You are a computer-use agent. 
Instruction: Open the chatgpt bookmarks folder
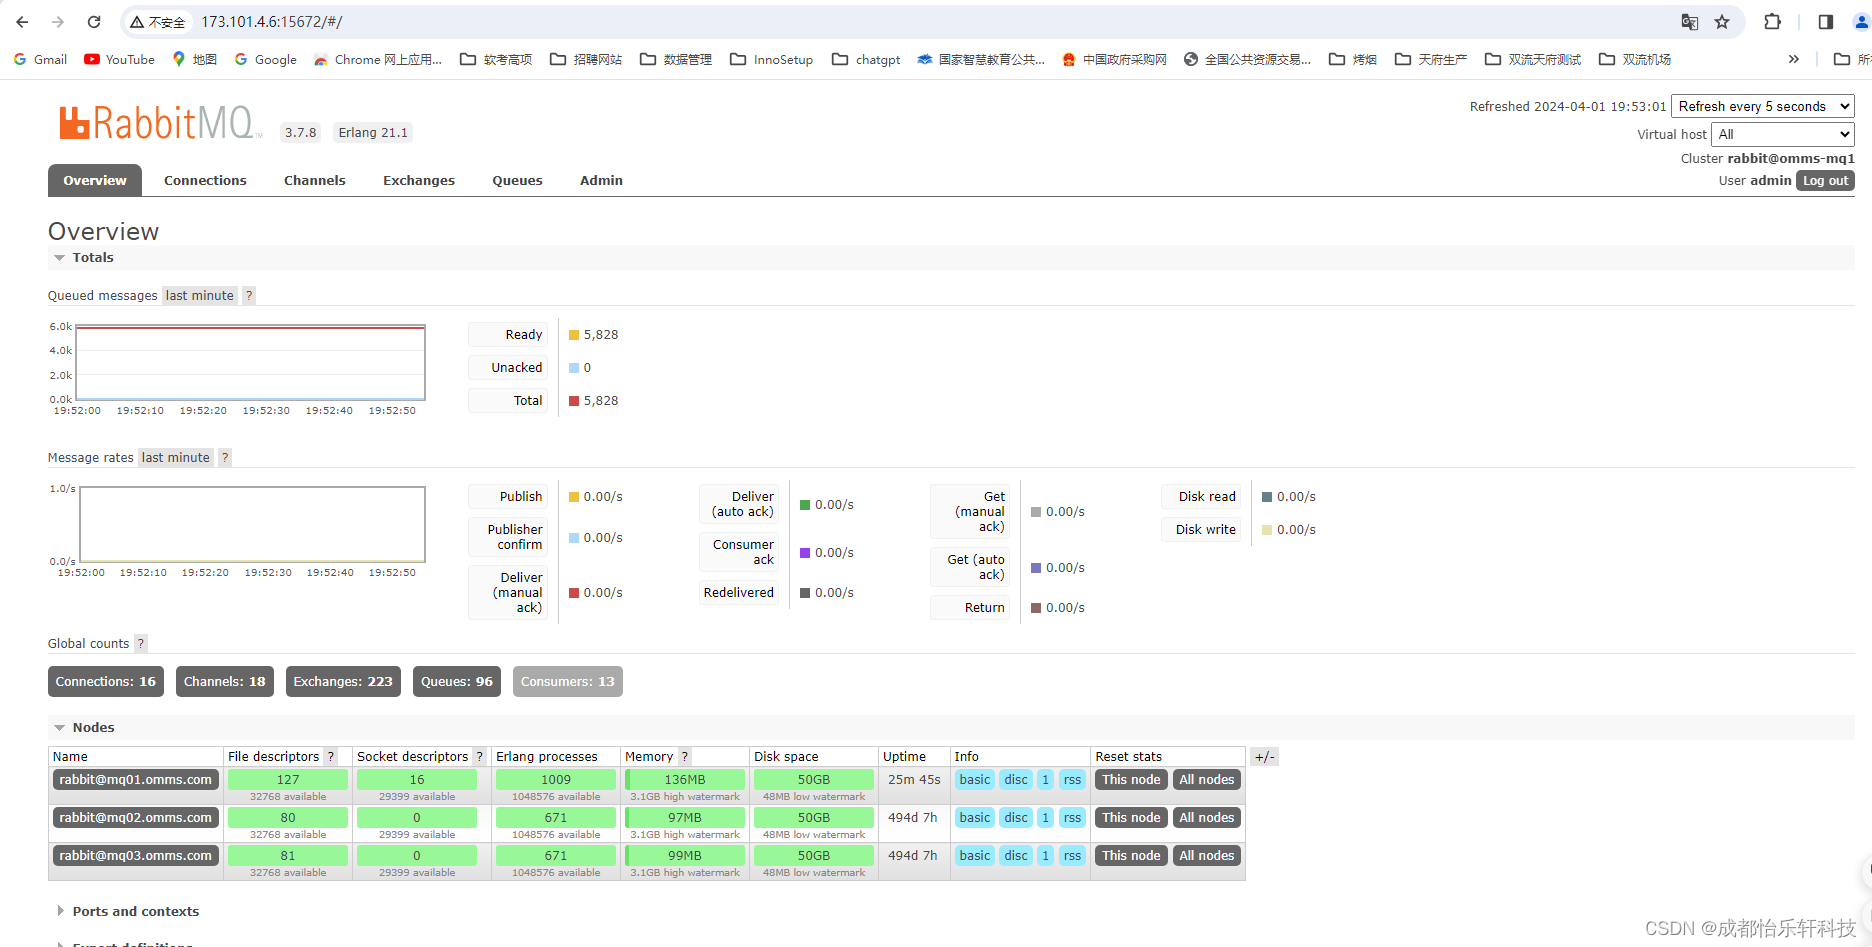866,59
